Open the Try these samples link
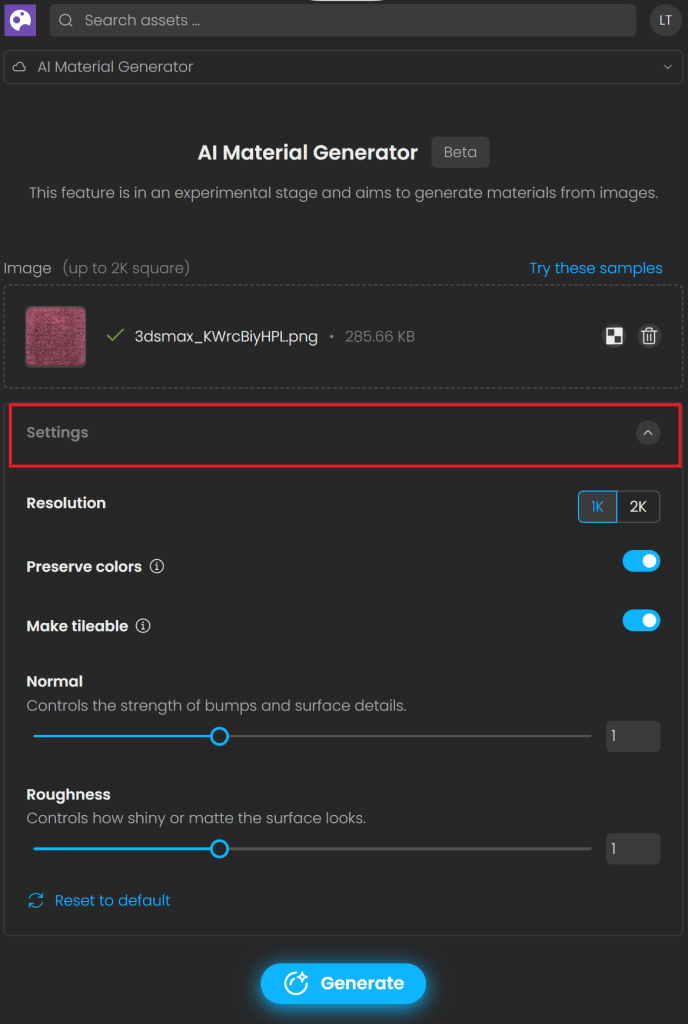 (x=595, y=268)
